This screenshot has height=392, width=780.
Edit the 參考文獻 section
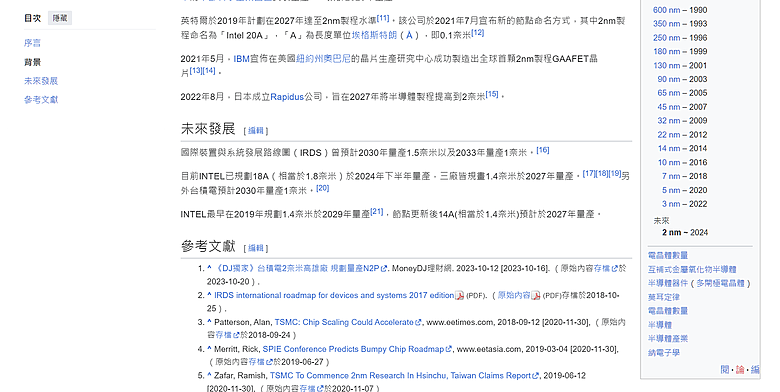point(256,248)
